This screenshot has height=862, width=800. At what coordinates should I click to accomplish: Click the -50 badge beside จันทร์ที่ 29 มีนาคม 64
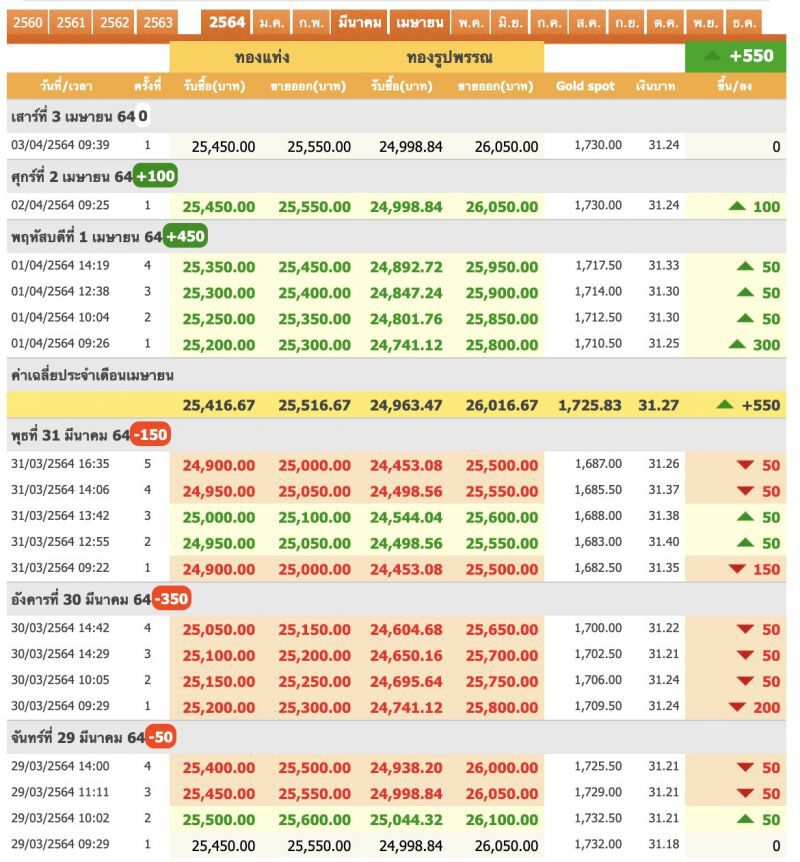[161, 737]
